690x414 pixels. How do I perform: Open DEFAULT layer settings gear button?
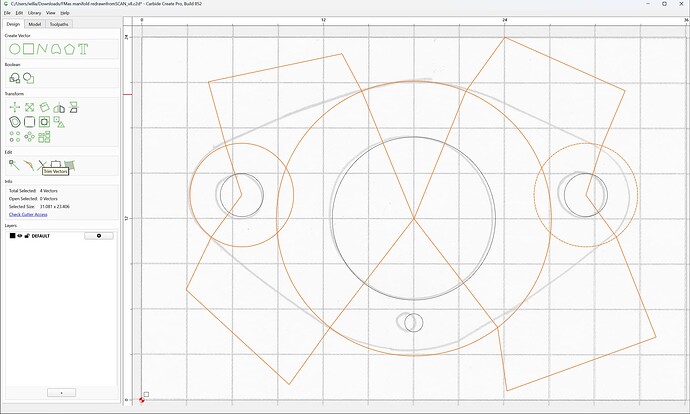[x=99, y=236]
